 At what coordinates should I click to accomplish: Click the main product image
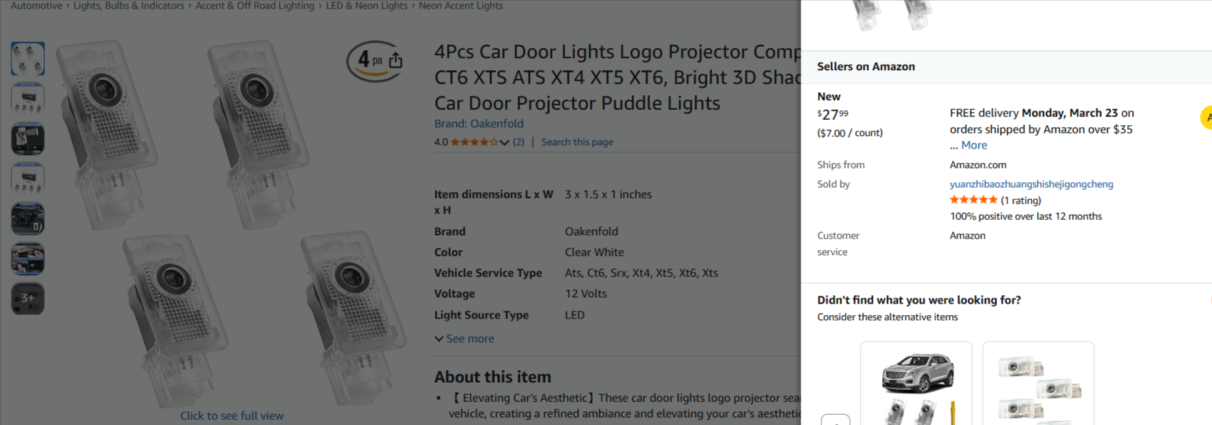[x=230, y=220]
